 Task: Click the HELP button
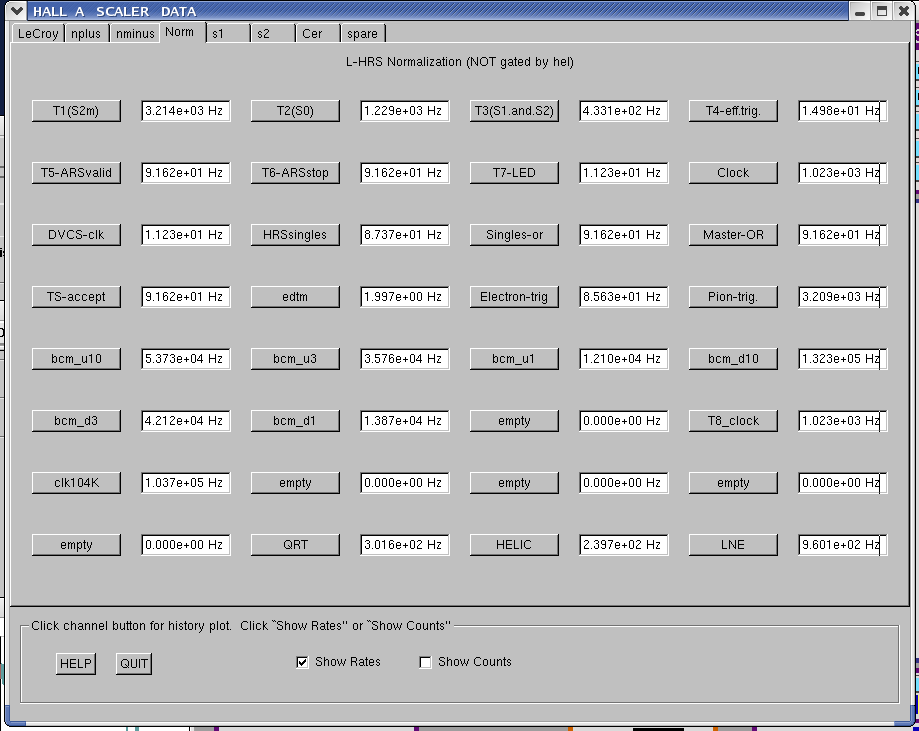[x=76, y=664]
